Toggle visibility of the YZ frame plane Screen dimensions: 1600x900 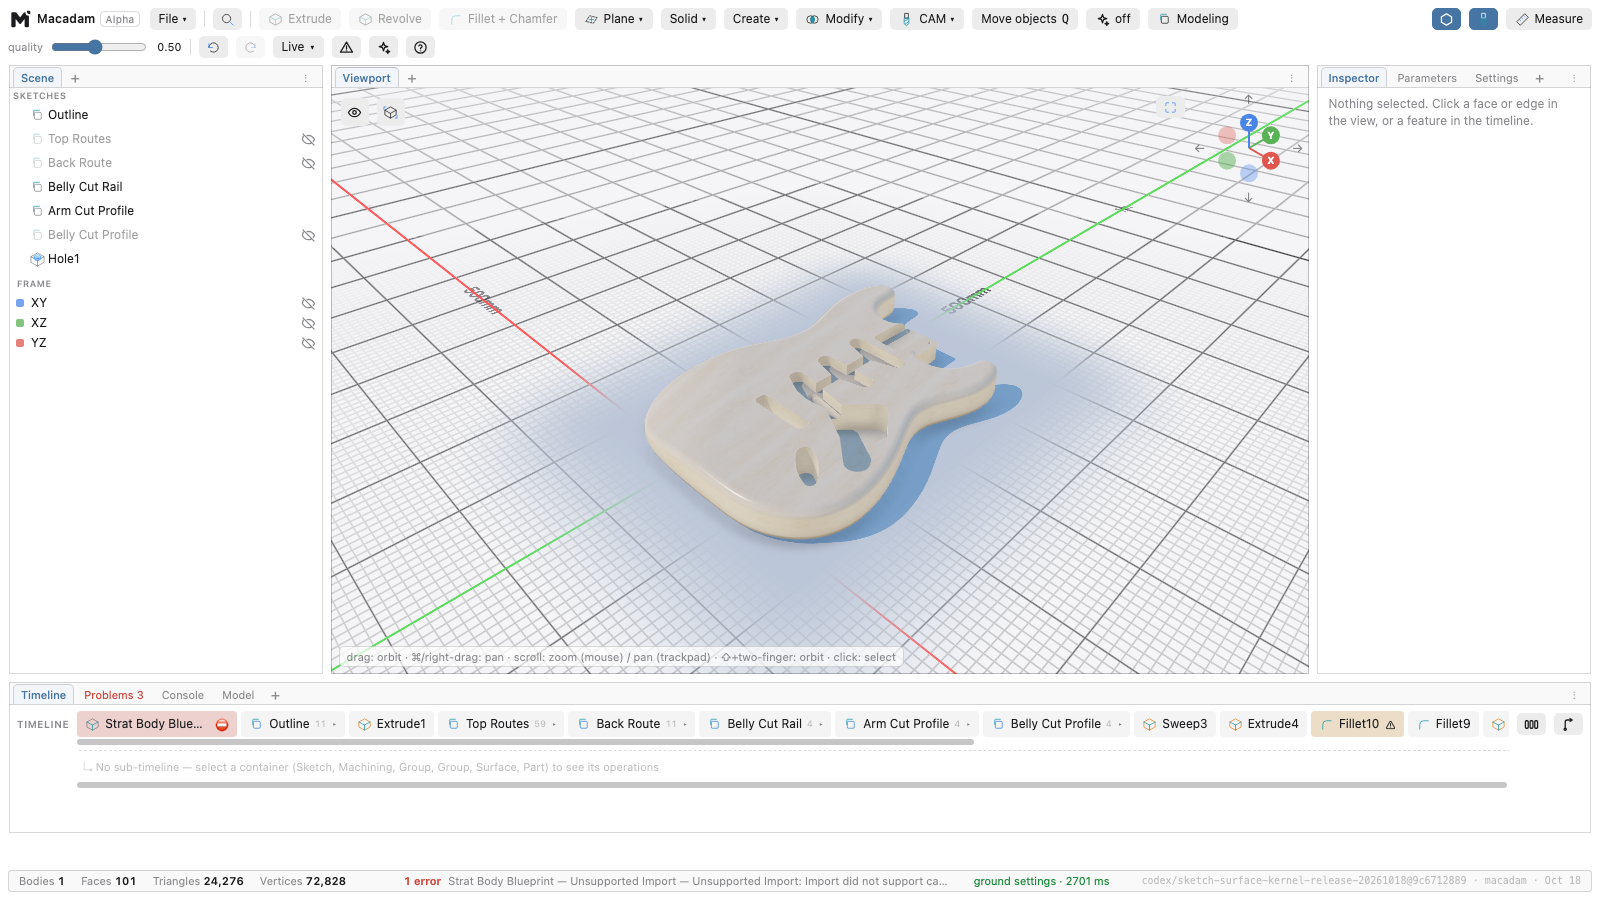[x=308, y=343]
